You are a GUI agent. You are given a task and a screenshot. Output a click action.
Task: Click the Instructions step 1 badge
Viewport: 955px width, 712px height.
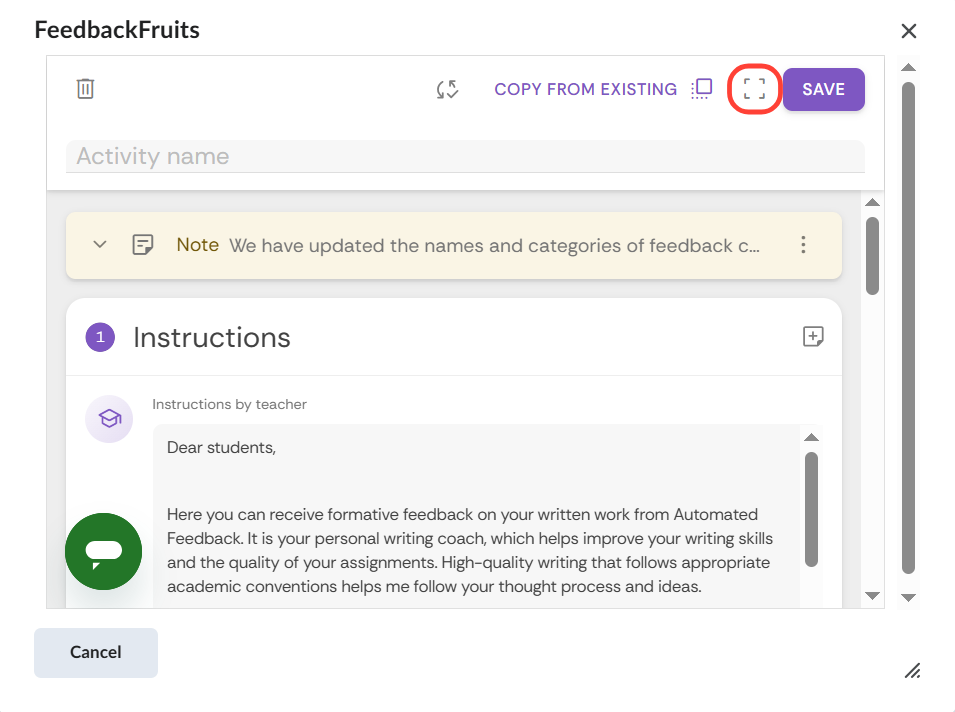(100, 337)
